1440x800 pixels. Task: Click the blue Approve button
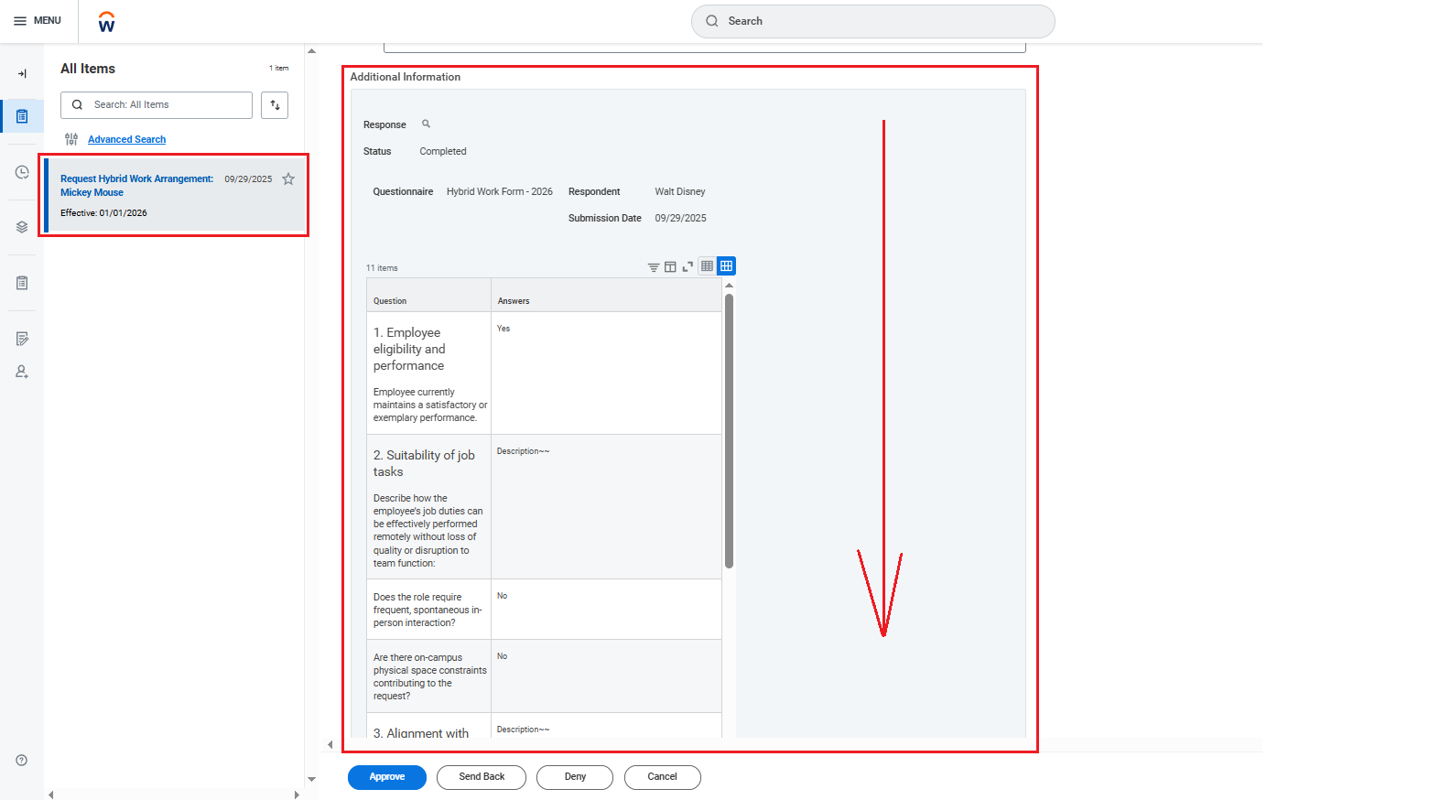[387, 777]
